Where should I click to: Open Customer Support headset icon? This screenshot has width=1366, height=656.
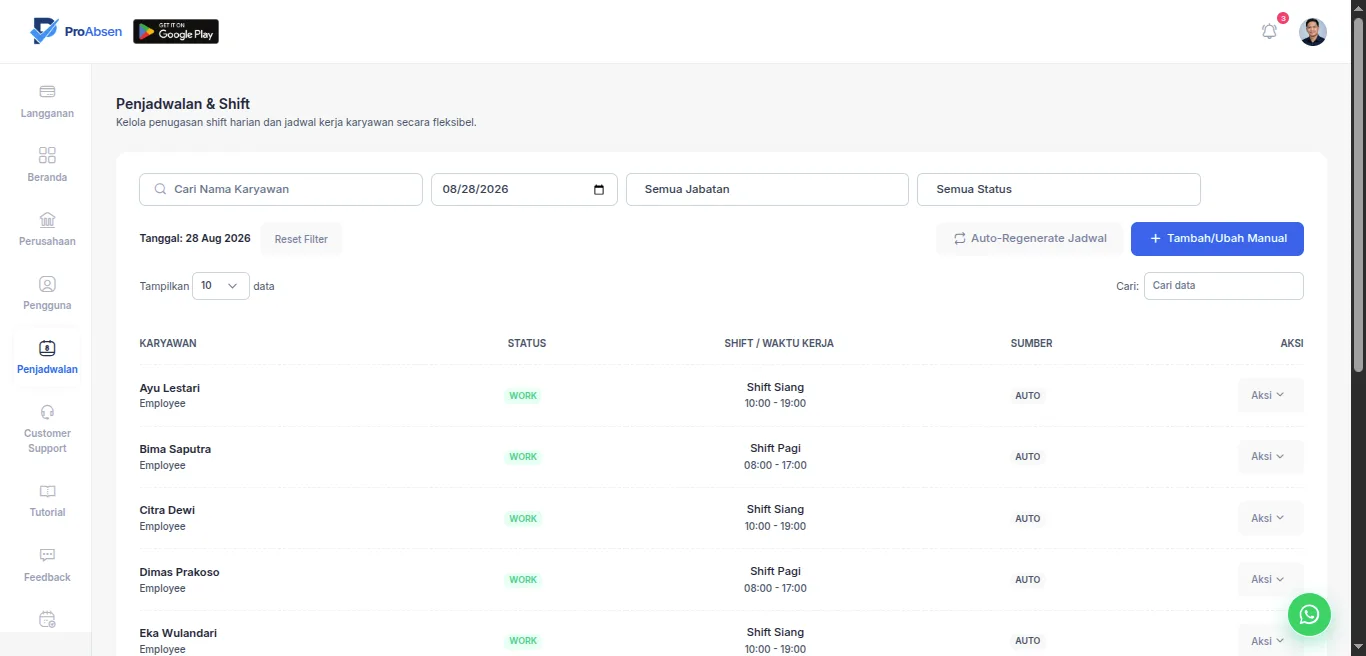tap(47, 412)
